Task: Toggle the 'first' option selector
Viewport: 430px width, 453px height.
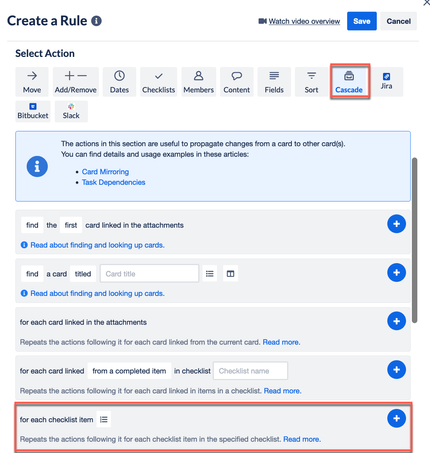Action: pos(71,225)
